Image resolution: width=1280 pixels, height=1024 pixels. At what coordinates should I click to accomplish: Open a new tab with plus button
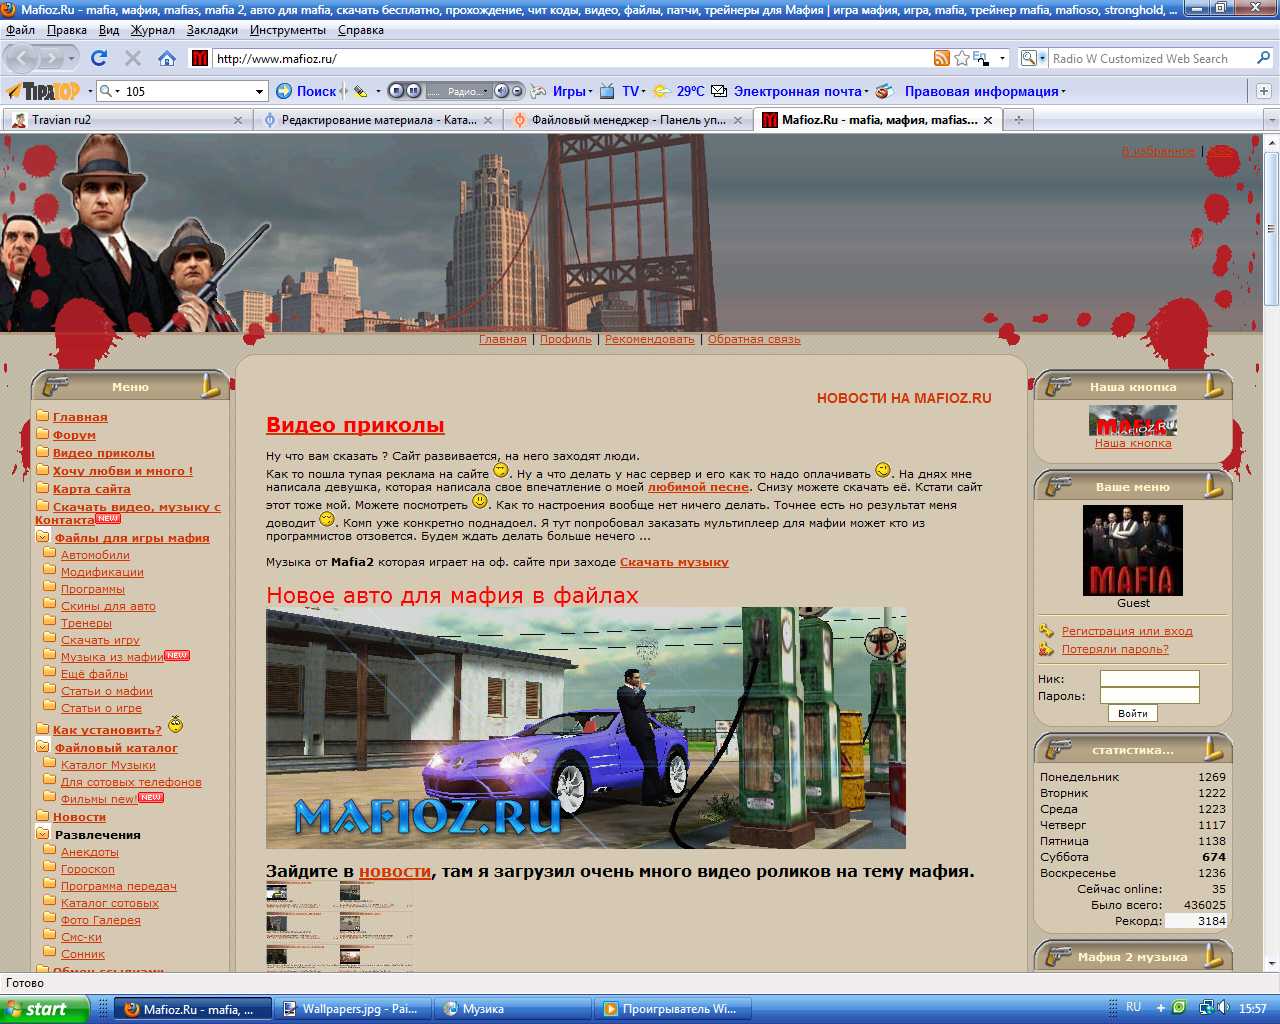pyautogui.click(x=1019, y=120)
